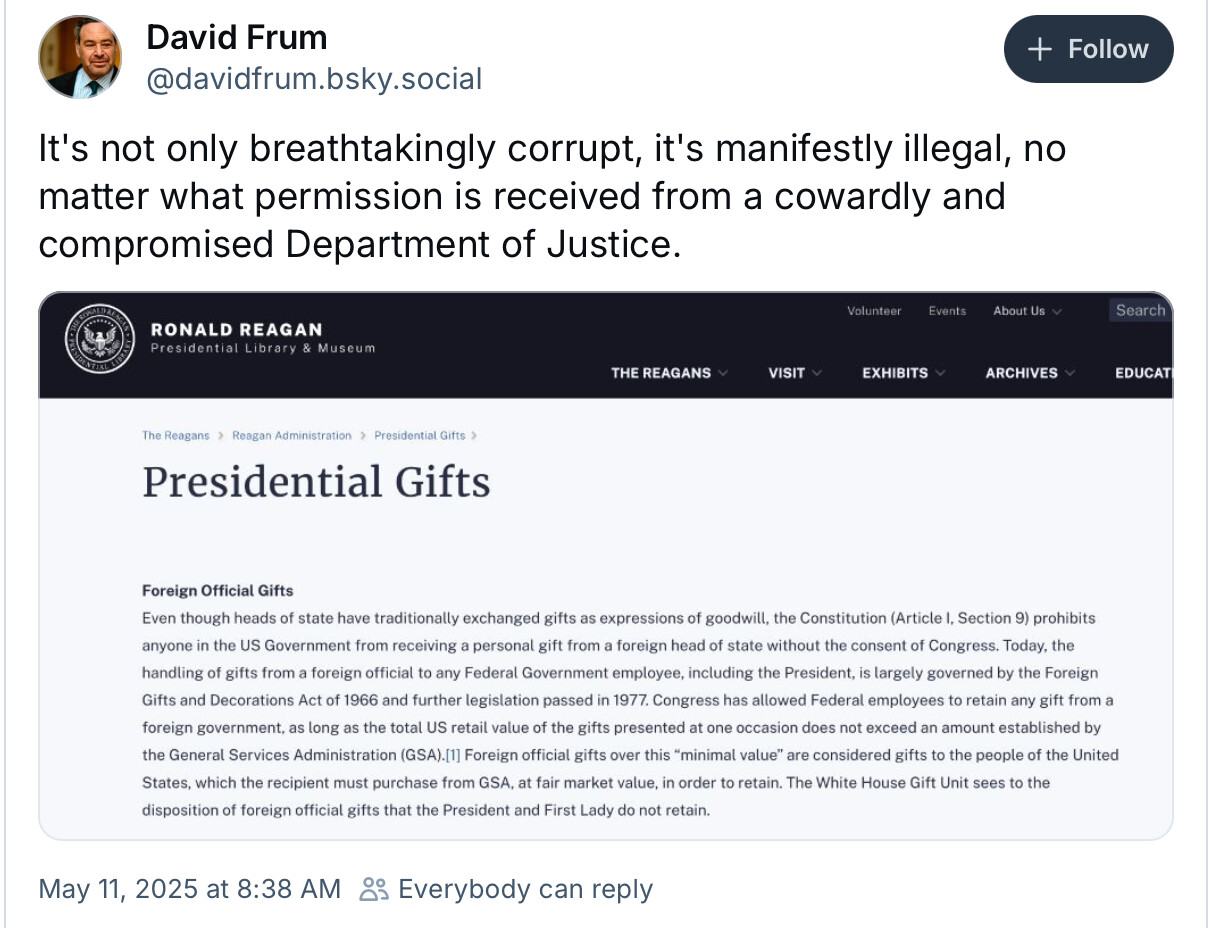Click the Presidential Gifts breadcrumb

420,435
